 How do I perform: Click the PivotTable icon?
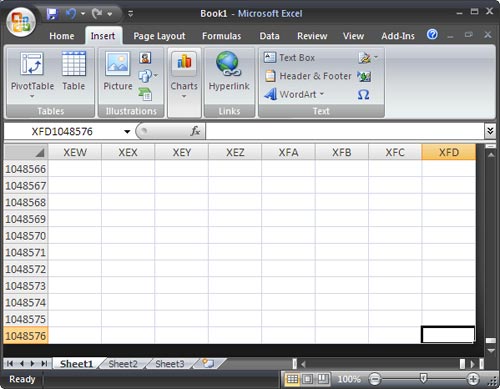[x=32, y=64]
